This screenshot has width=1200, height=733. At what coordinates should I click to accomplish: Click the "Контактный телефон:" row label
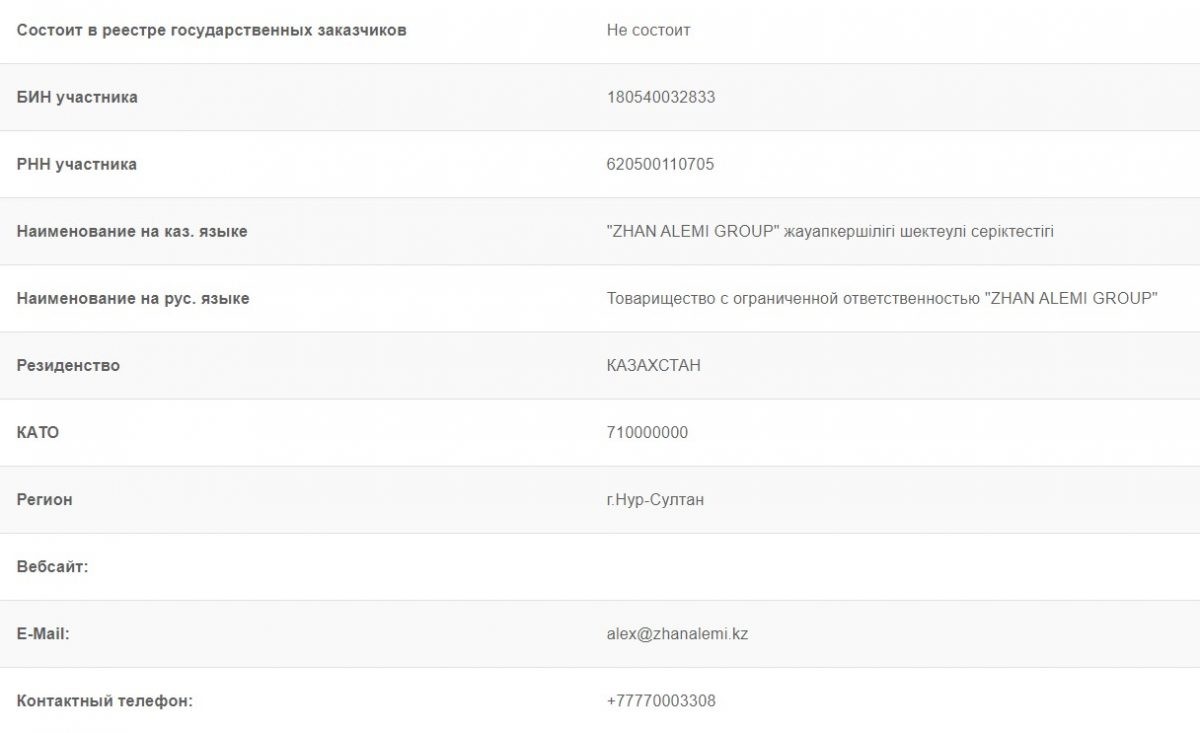(x=105, y=700)
